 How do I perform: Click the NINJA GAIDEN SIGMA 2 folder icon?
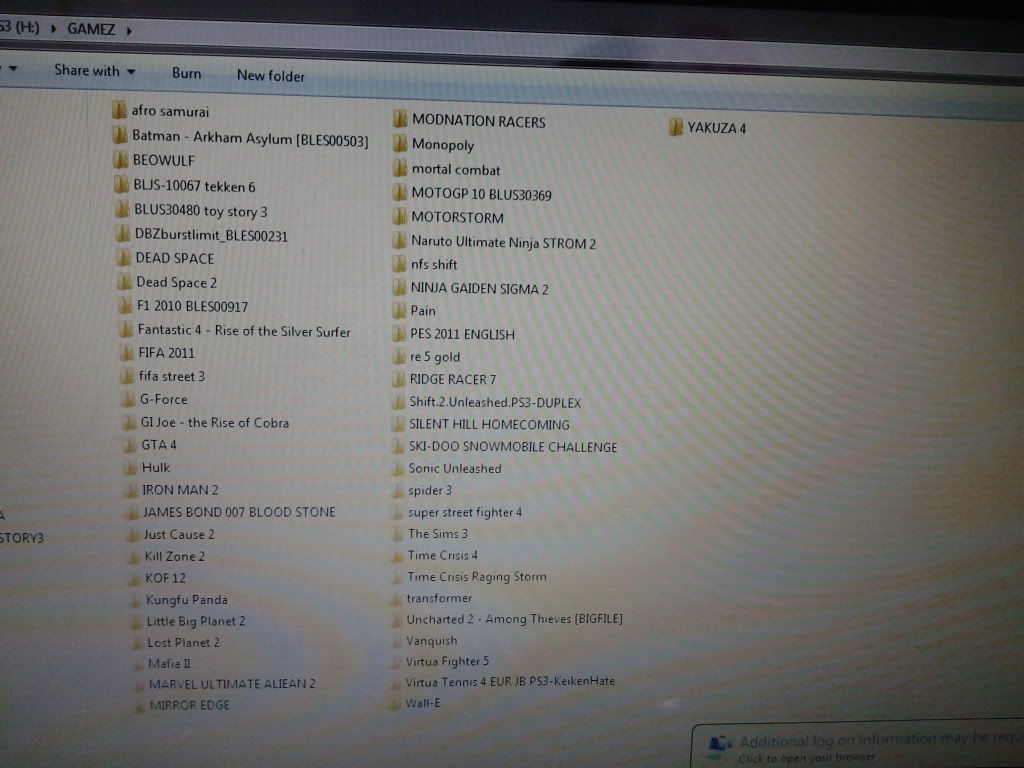point(399,287)
